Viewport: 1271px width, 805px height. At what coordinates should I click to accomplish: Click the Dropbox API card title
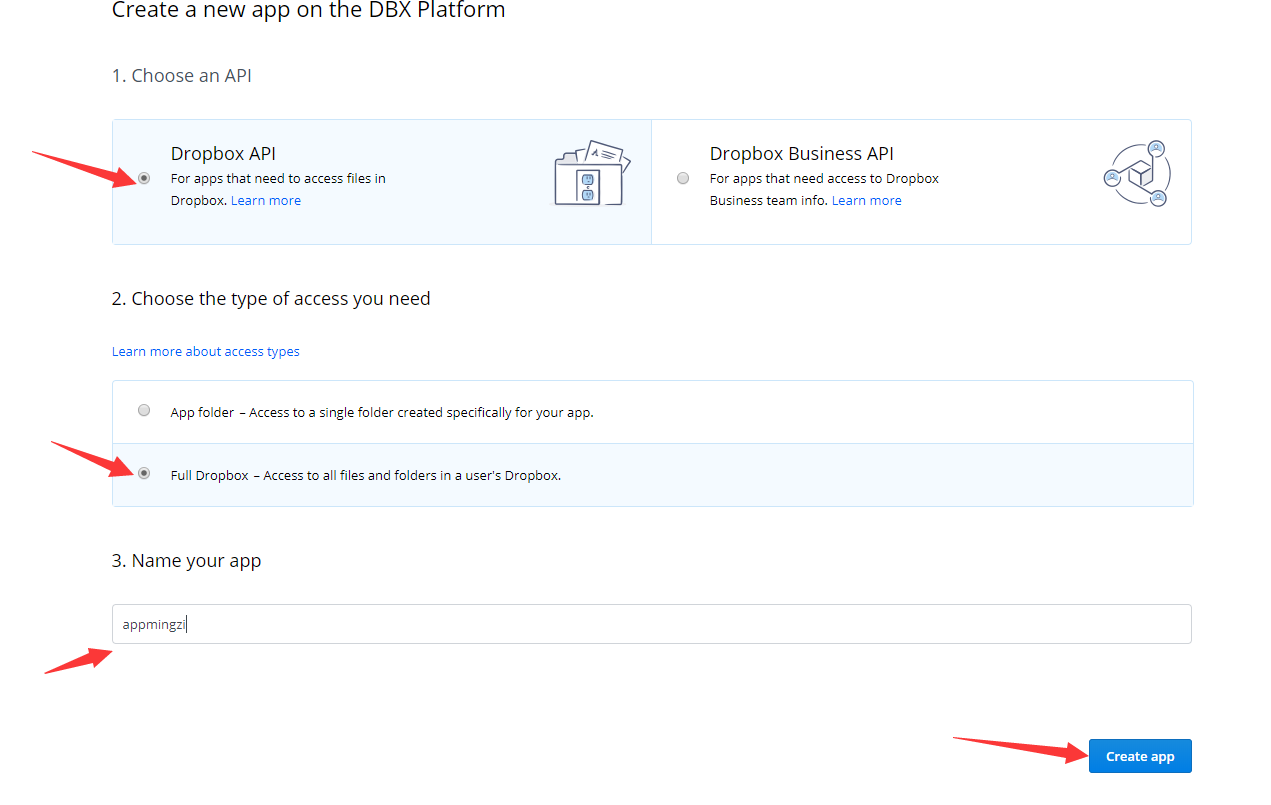(x=223, y=153)
